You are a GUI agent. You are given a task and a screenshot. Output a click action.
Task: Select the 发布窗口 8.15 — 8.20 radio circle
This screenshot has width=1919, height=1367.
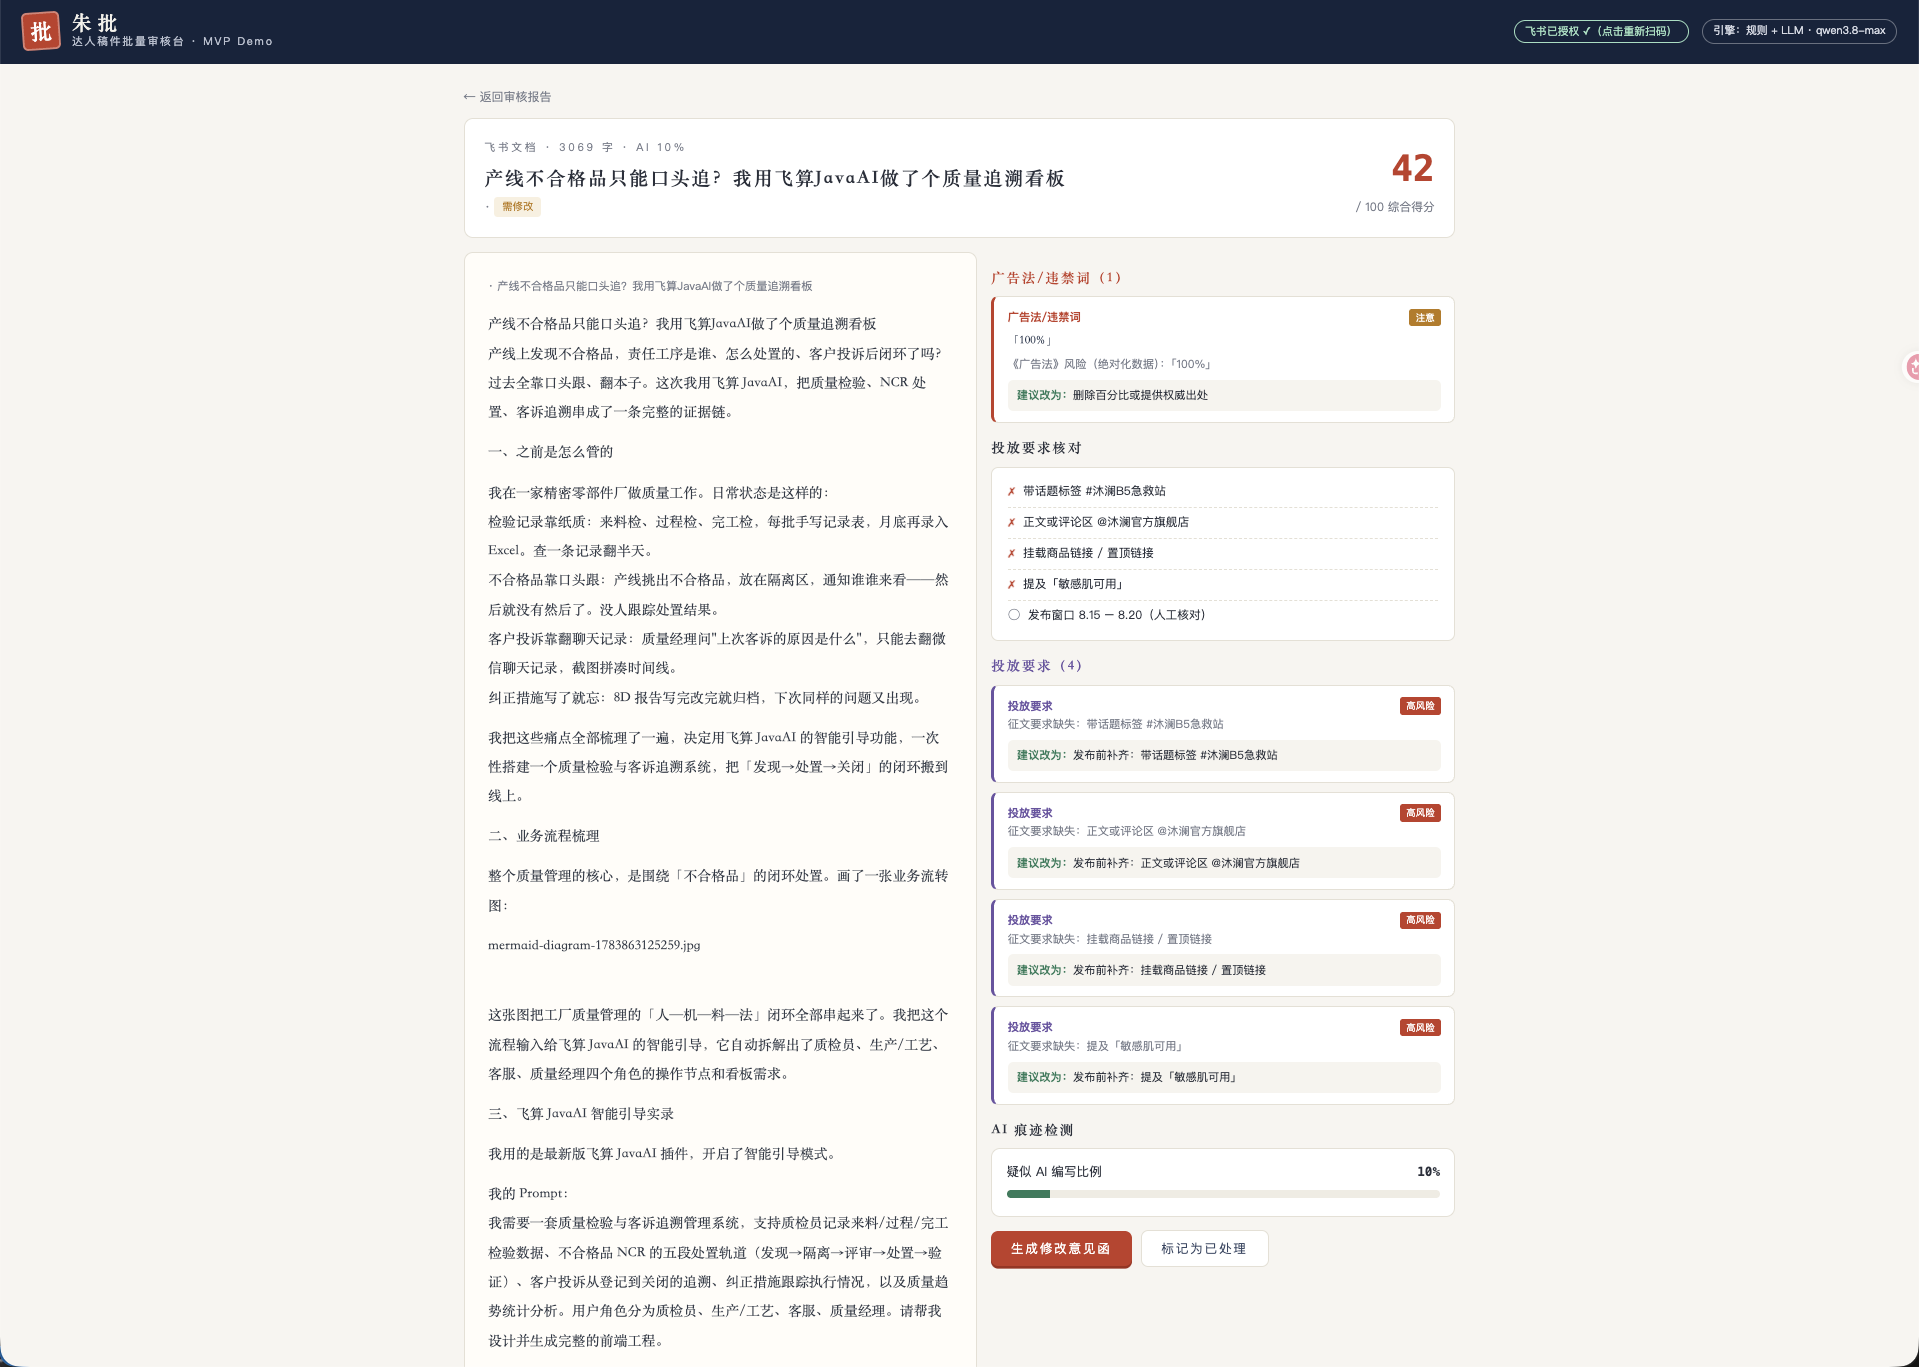1014,615
